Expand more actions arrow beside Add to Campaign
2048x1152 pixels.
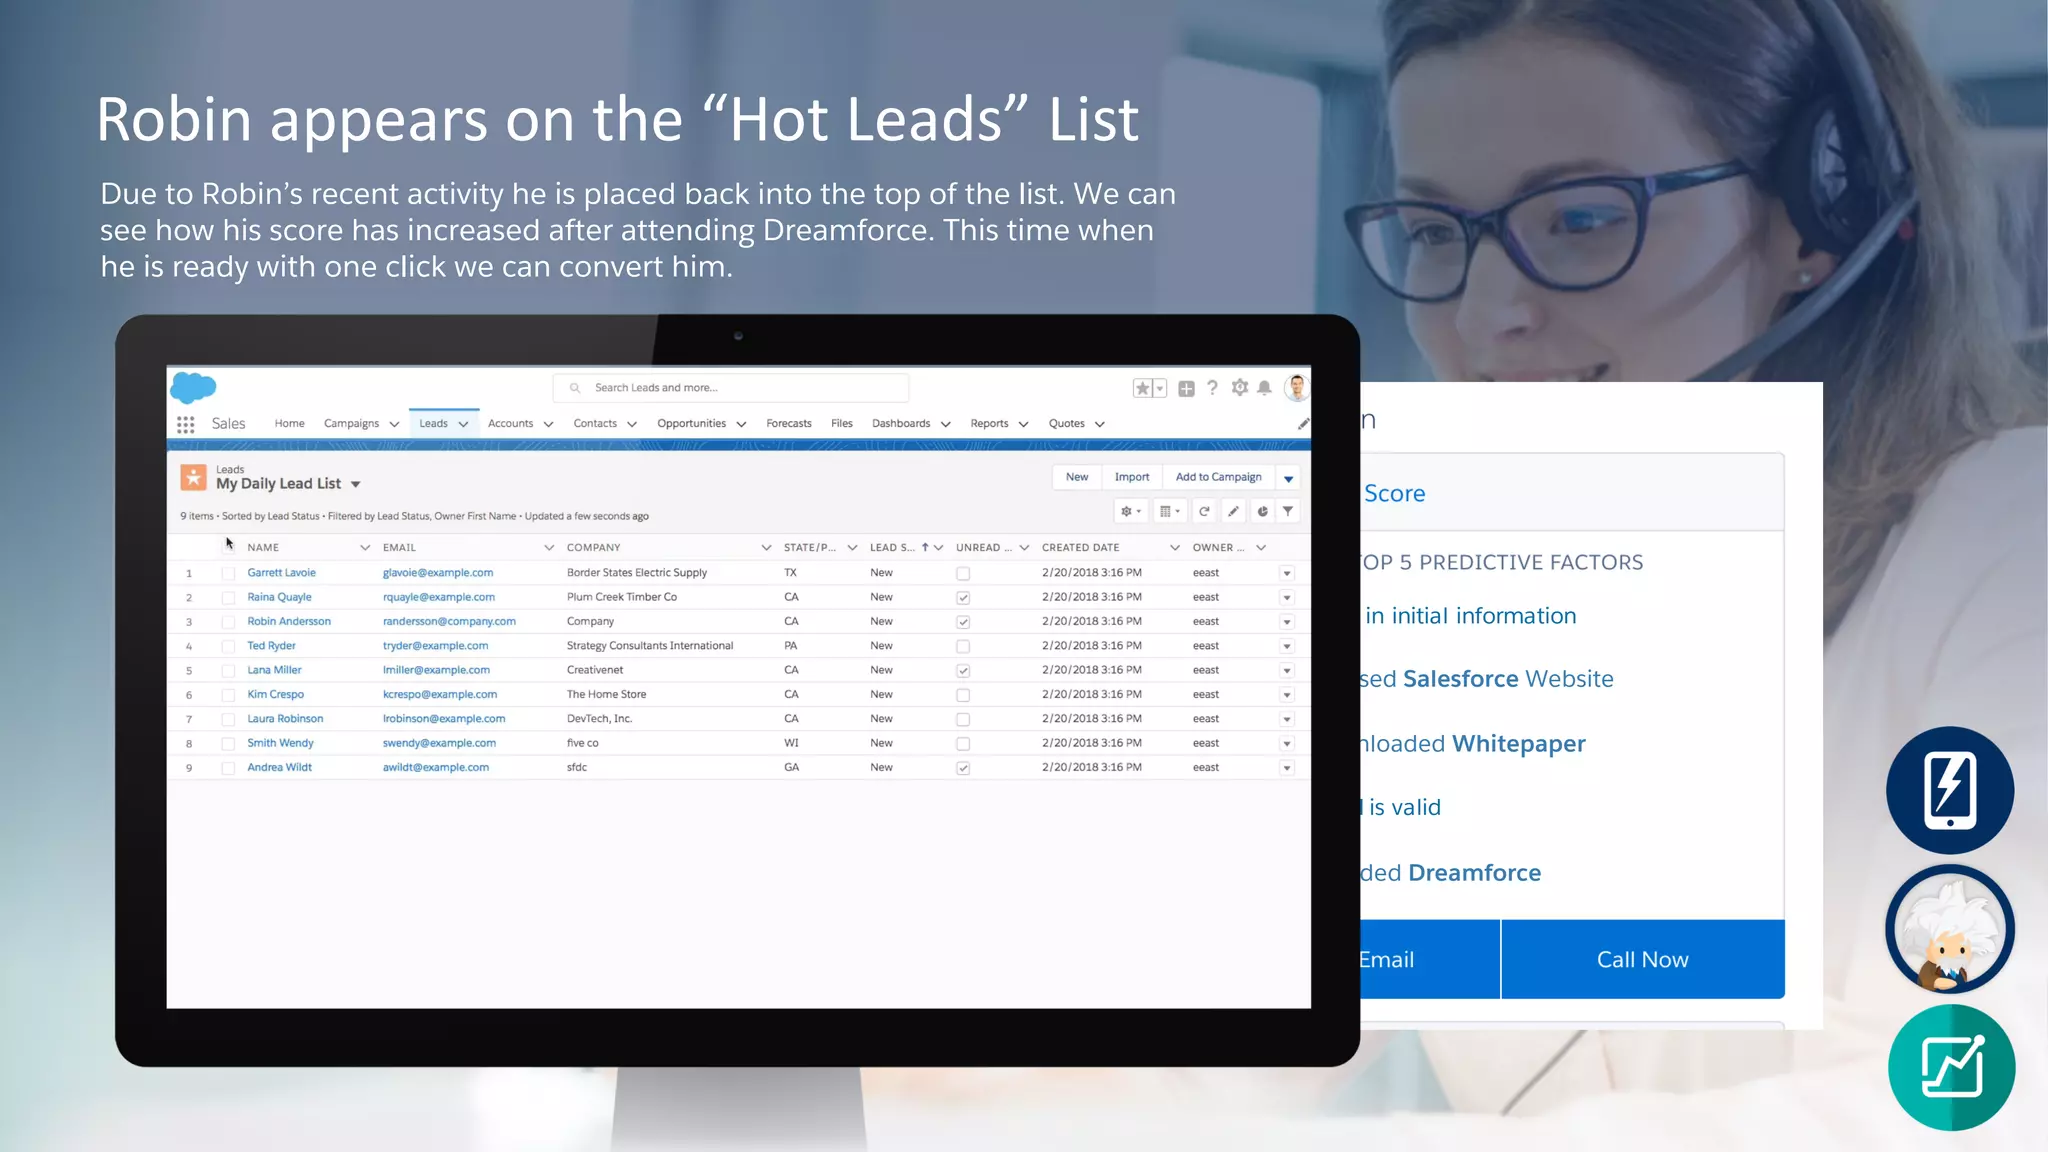click(1288, 478)
